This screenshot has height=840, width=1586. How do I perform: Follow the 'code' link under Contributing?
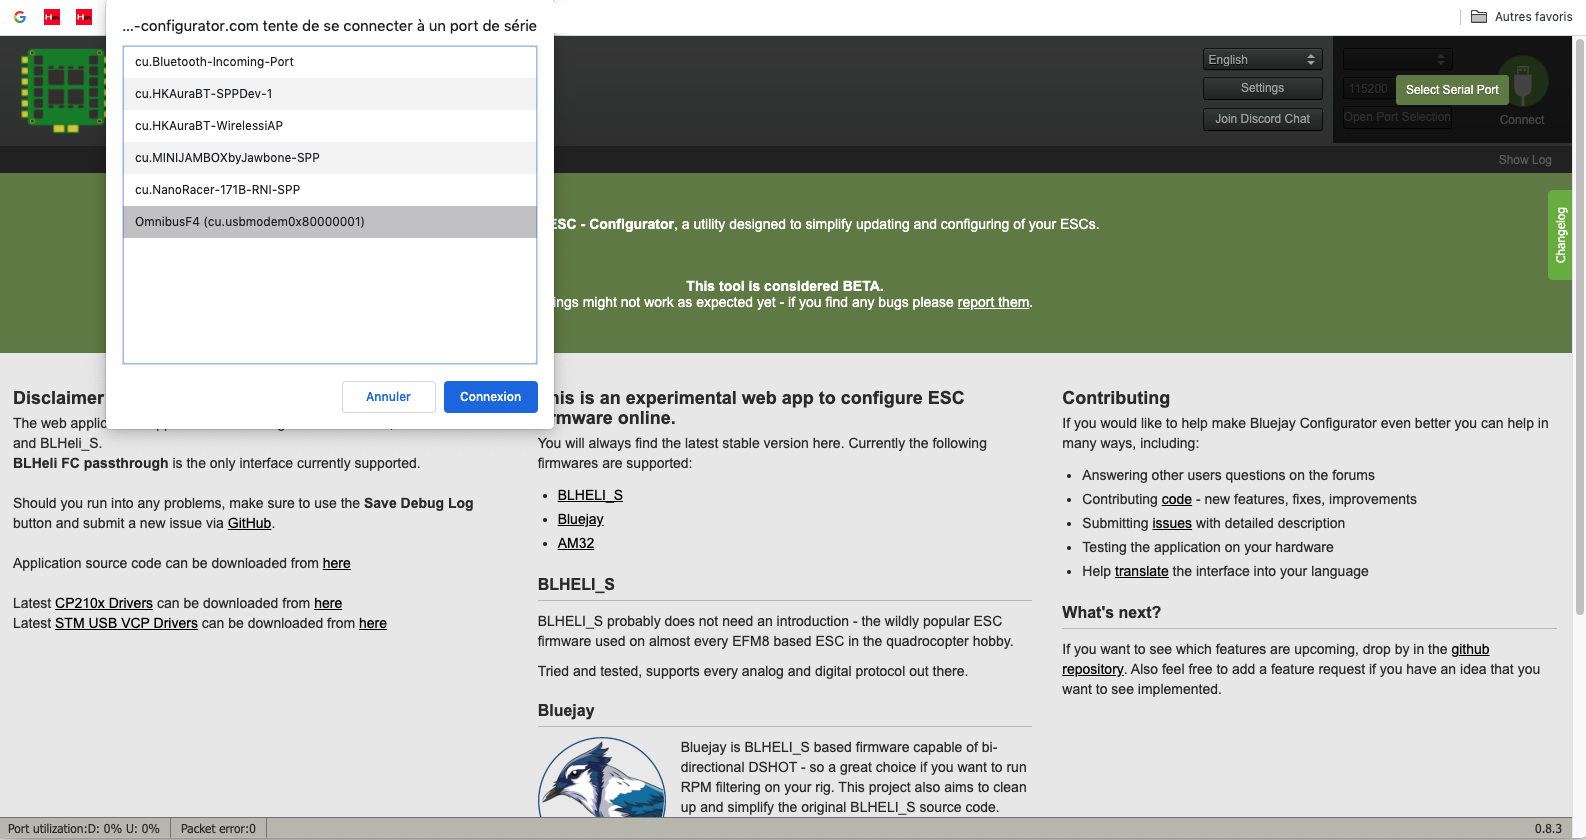point(1177,499)
